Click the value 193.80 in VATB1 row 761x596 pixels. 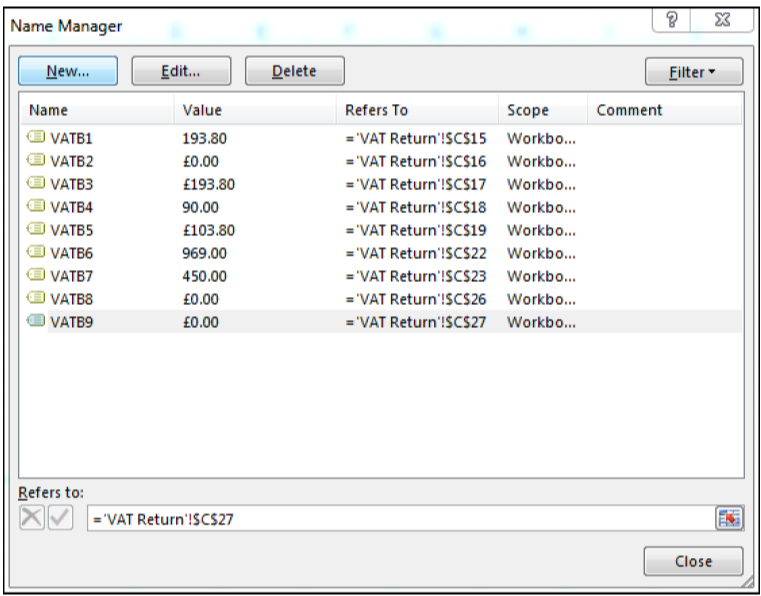coord(204,139)
